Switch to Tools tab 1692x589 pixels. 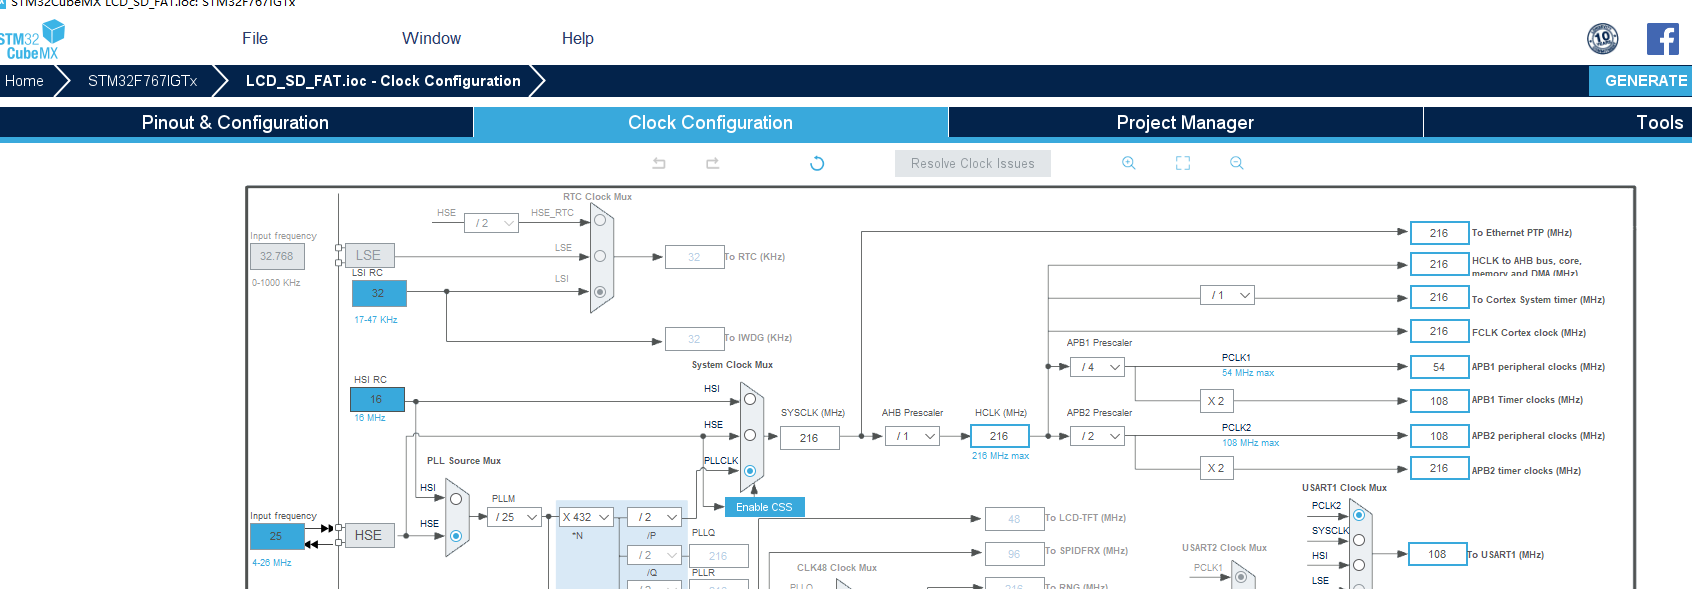(1558, 122)
